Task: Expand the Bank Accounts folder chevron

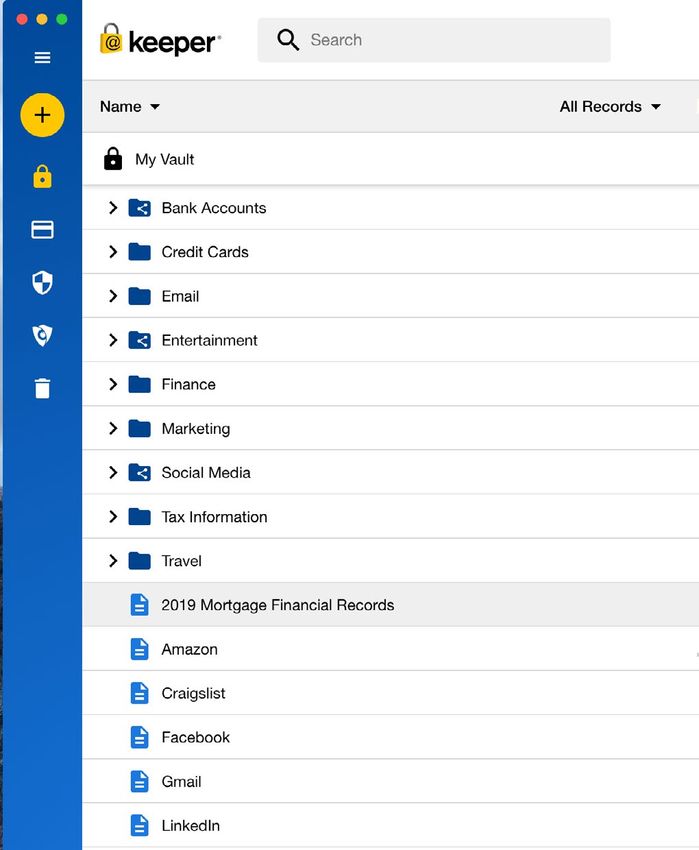Action: (x=113, y=208)
